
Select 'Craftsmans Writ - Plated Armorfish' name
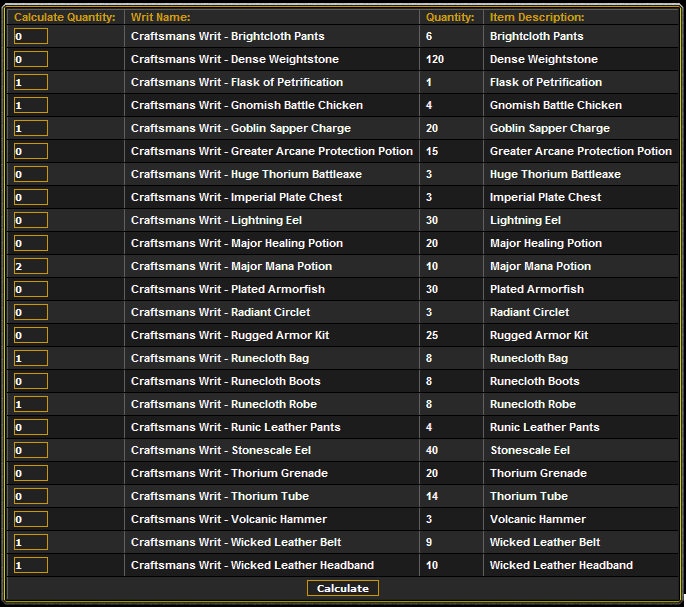coord(228,289)
